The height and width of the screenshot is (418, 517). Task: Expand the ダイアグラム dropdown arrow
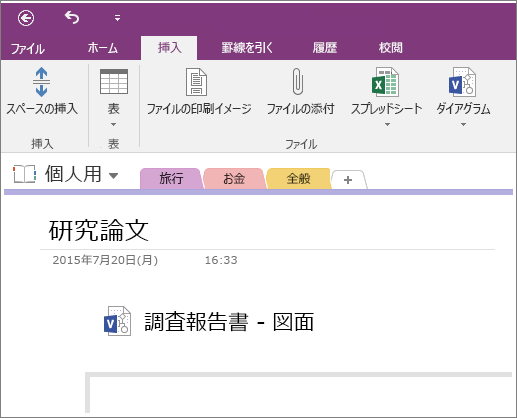pos(463,124)
